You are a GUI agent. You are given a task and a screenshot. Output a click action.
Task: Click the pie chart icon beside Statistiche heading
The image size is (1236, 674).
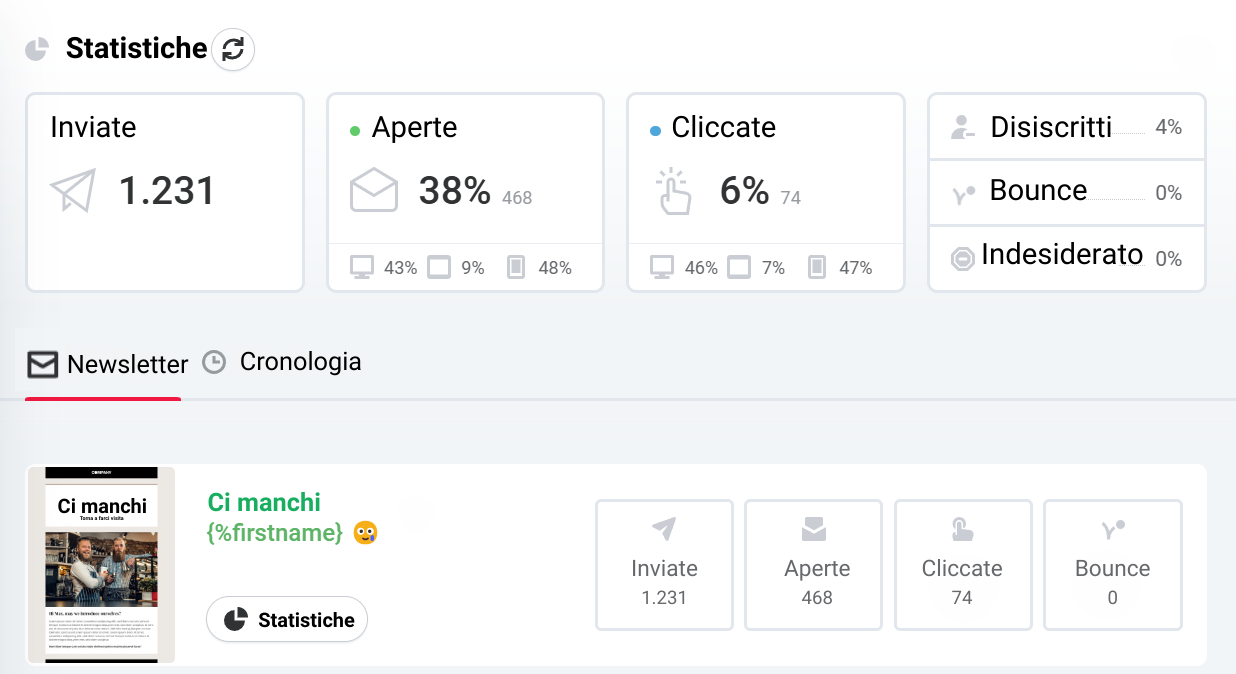point(37,49)
